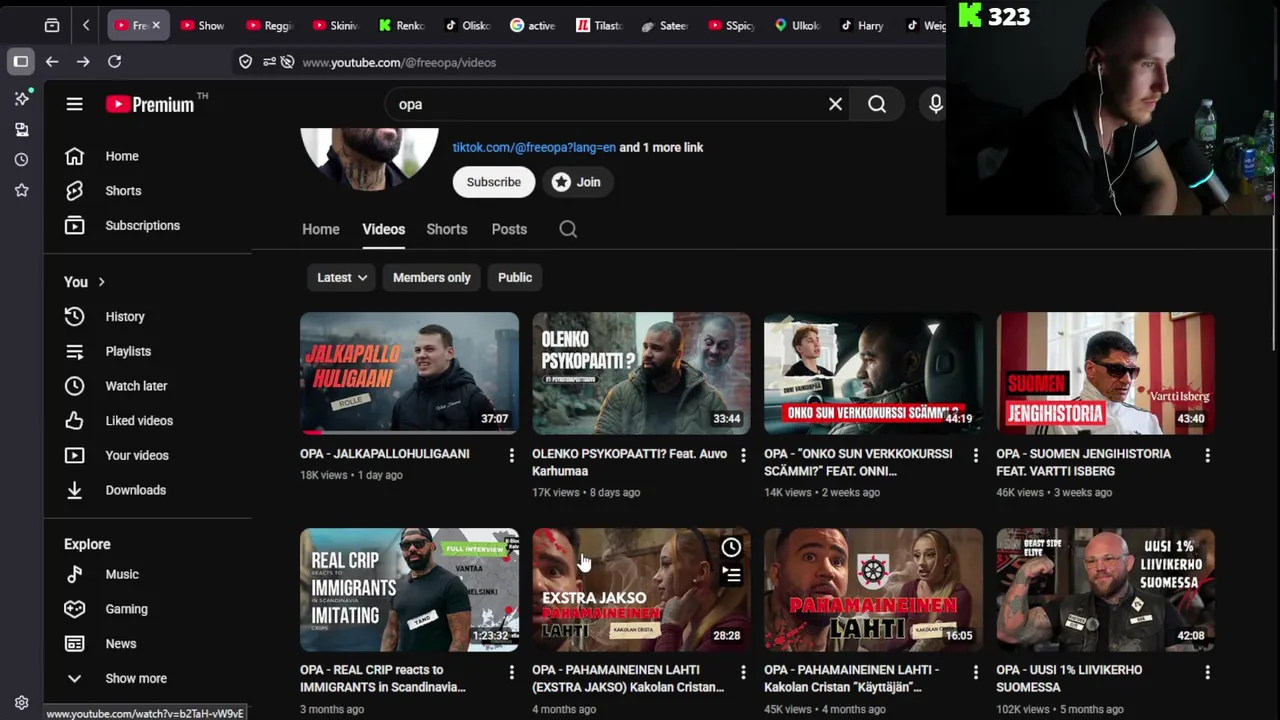Open options menu for UUSI 1% LIIVIKERHO video
This screenshot has height=720, width=1280.
tap(1208, 672)
